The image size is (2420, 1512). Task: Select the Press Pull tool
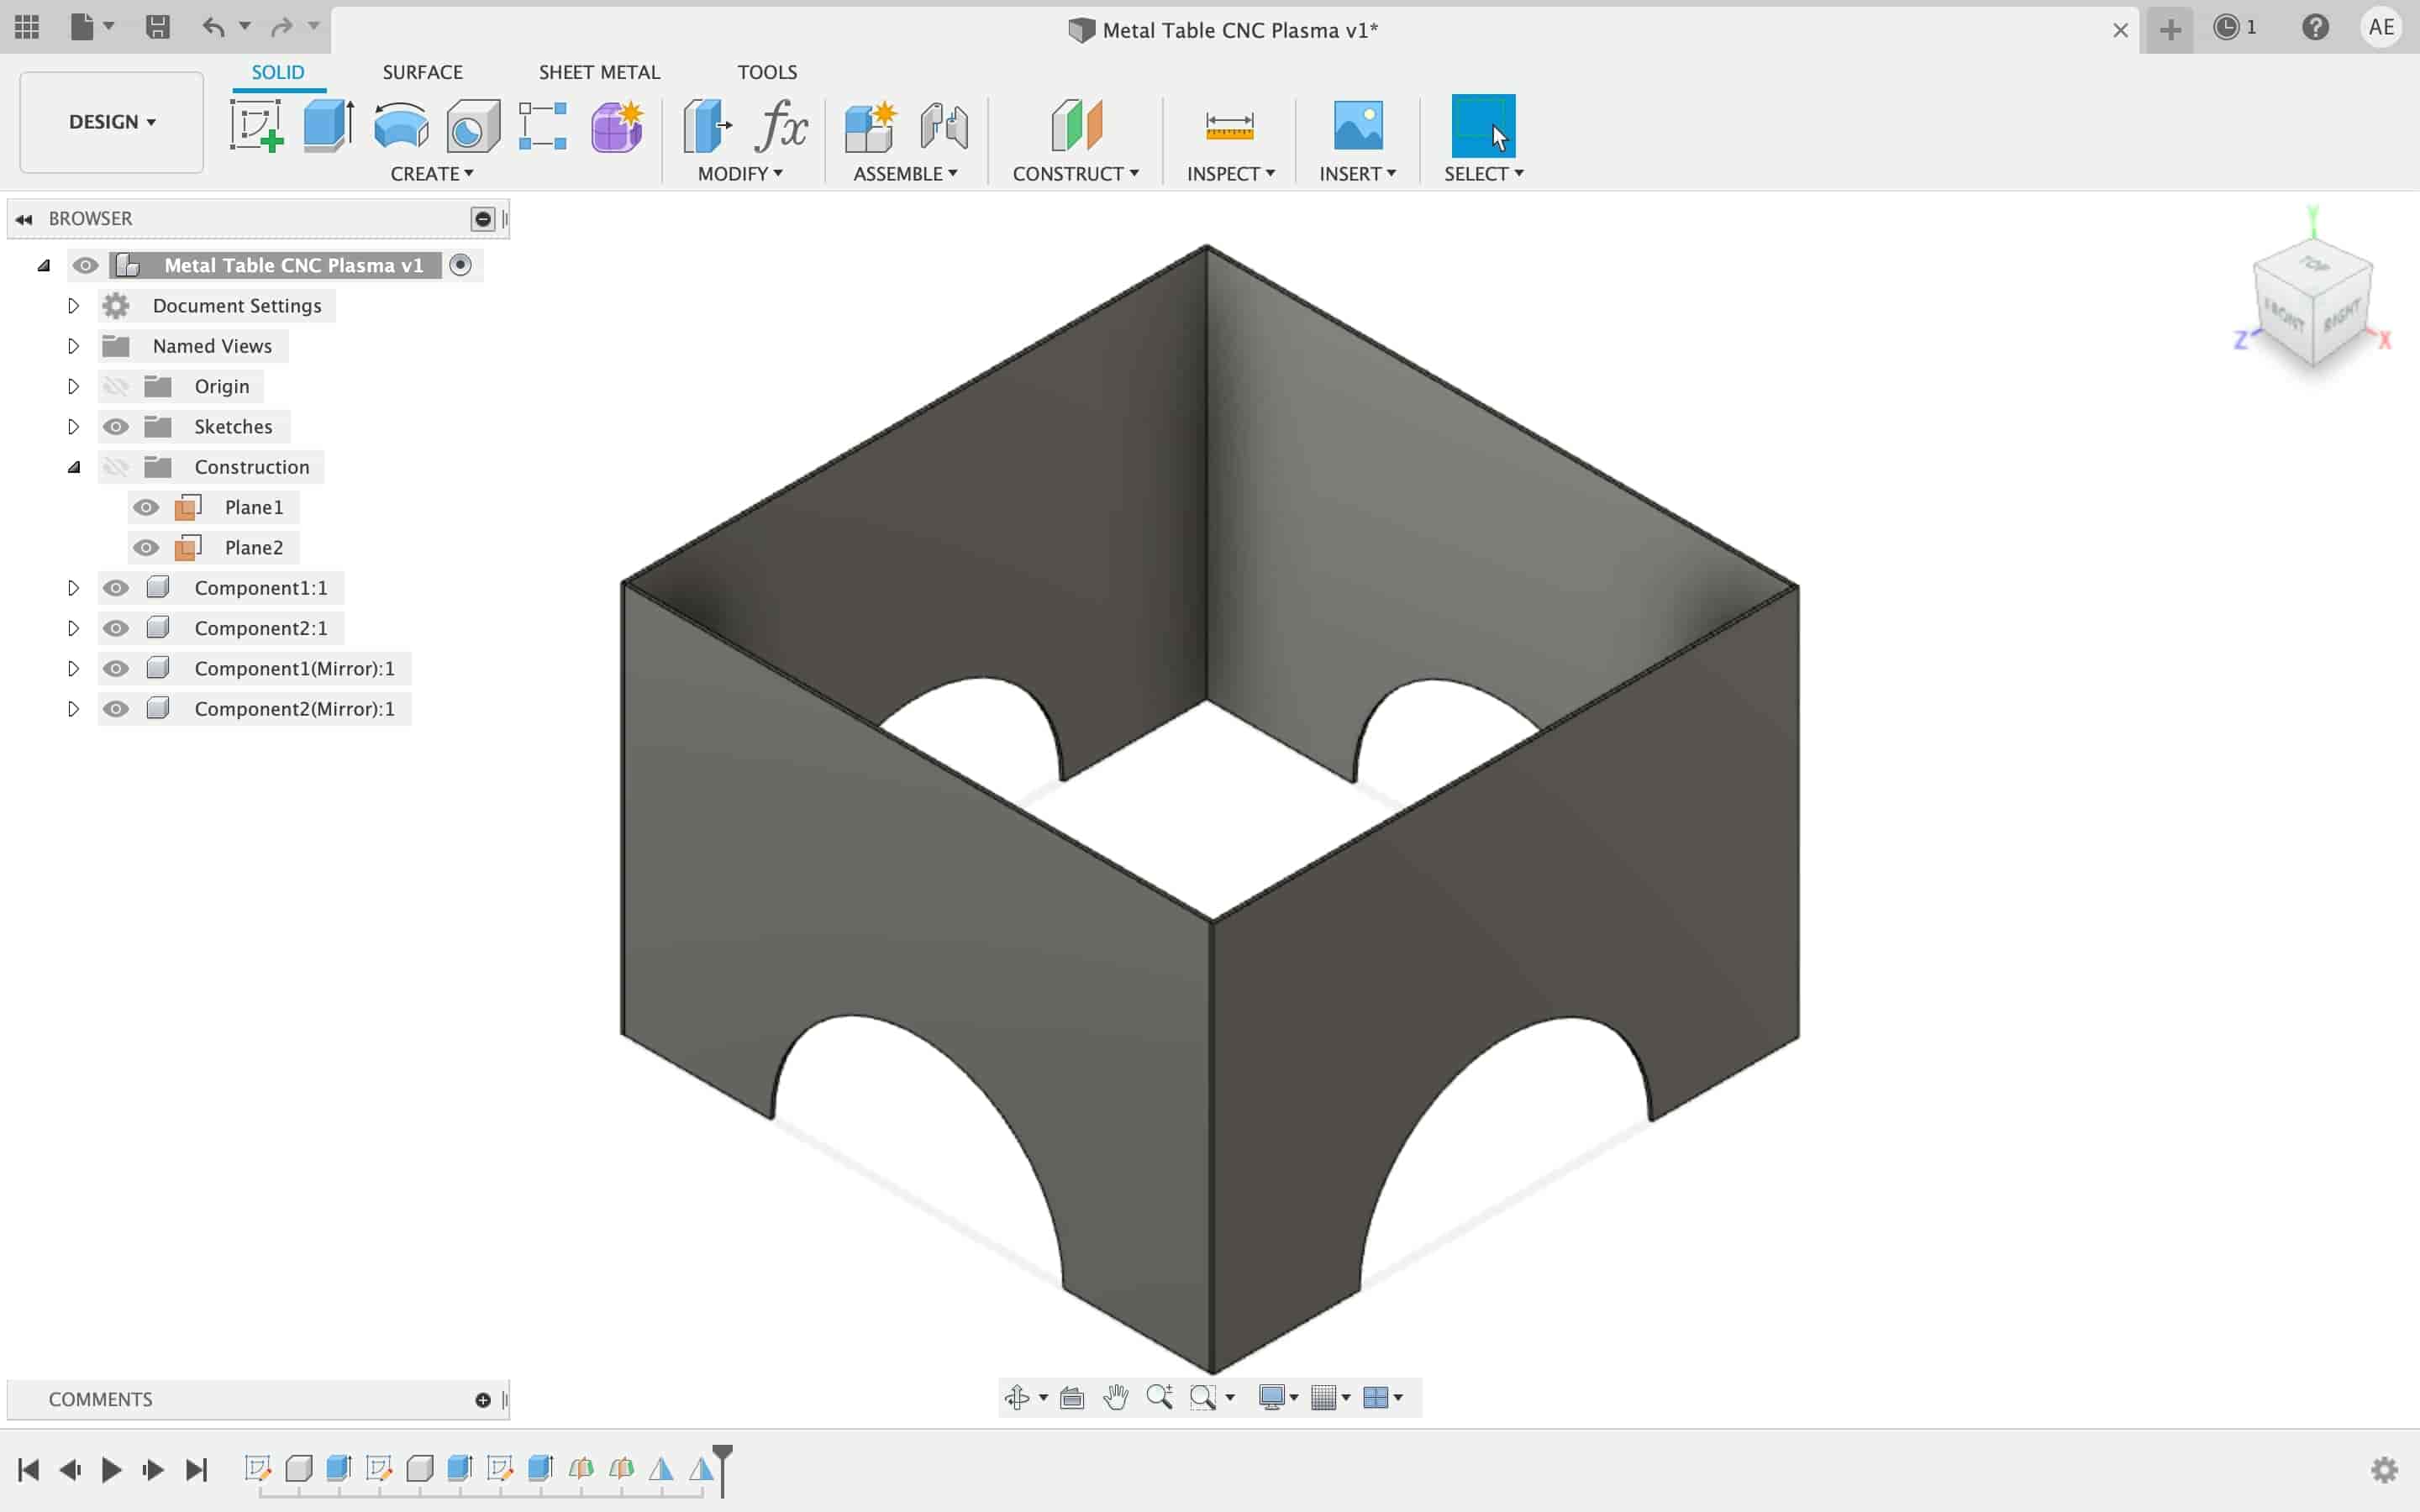[x=707, y=126]
